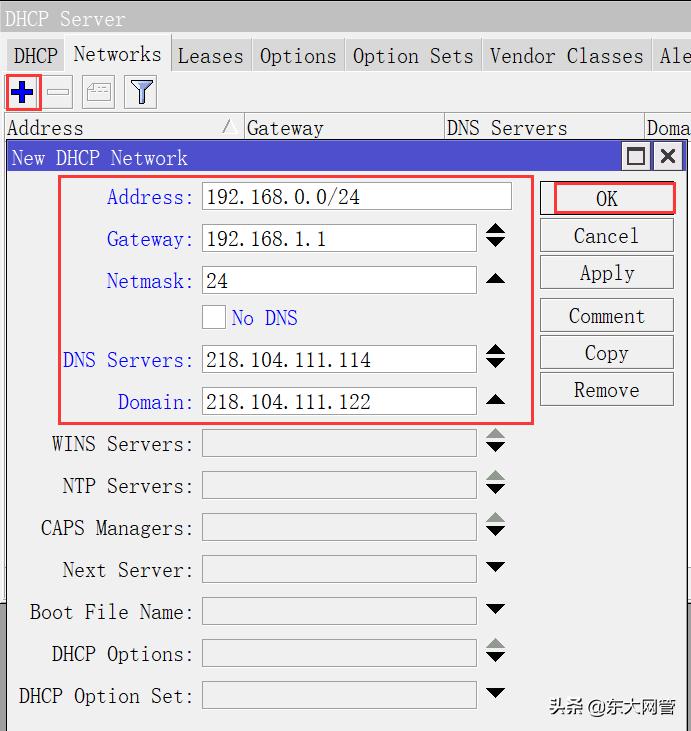Click the Comment button
This screenshot has height=731, width=691.
[607, 316]
